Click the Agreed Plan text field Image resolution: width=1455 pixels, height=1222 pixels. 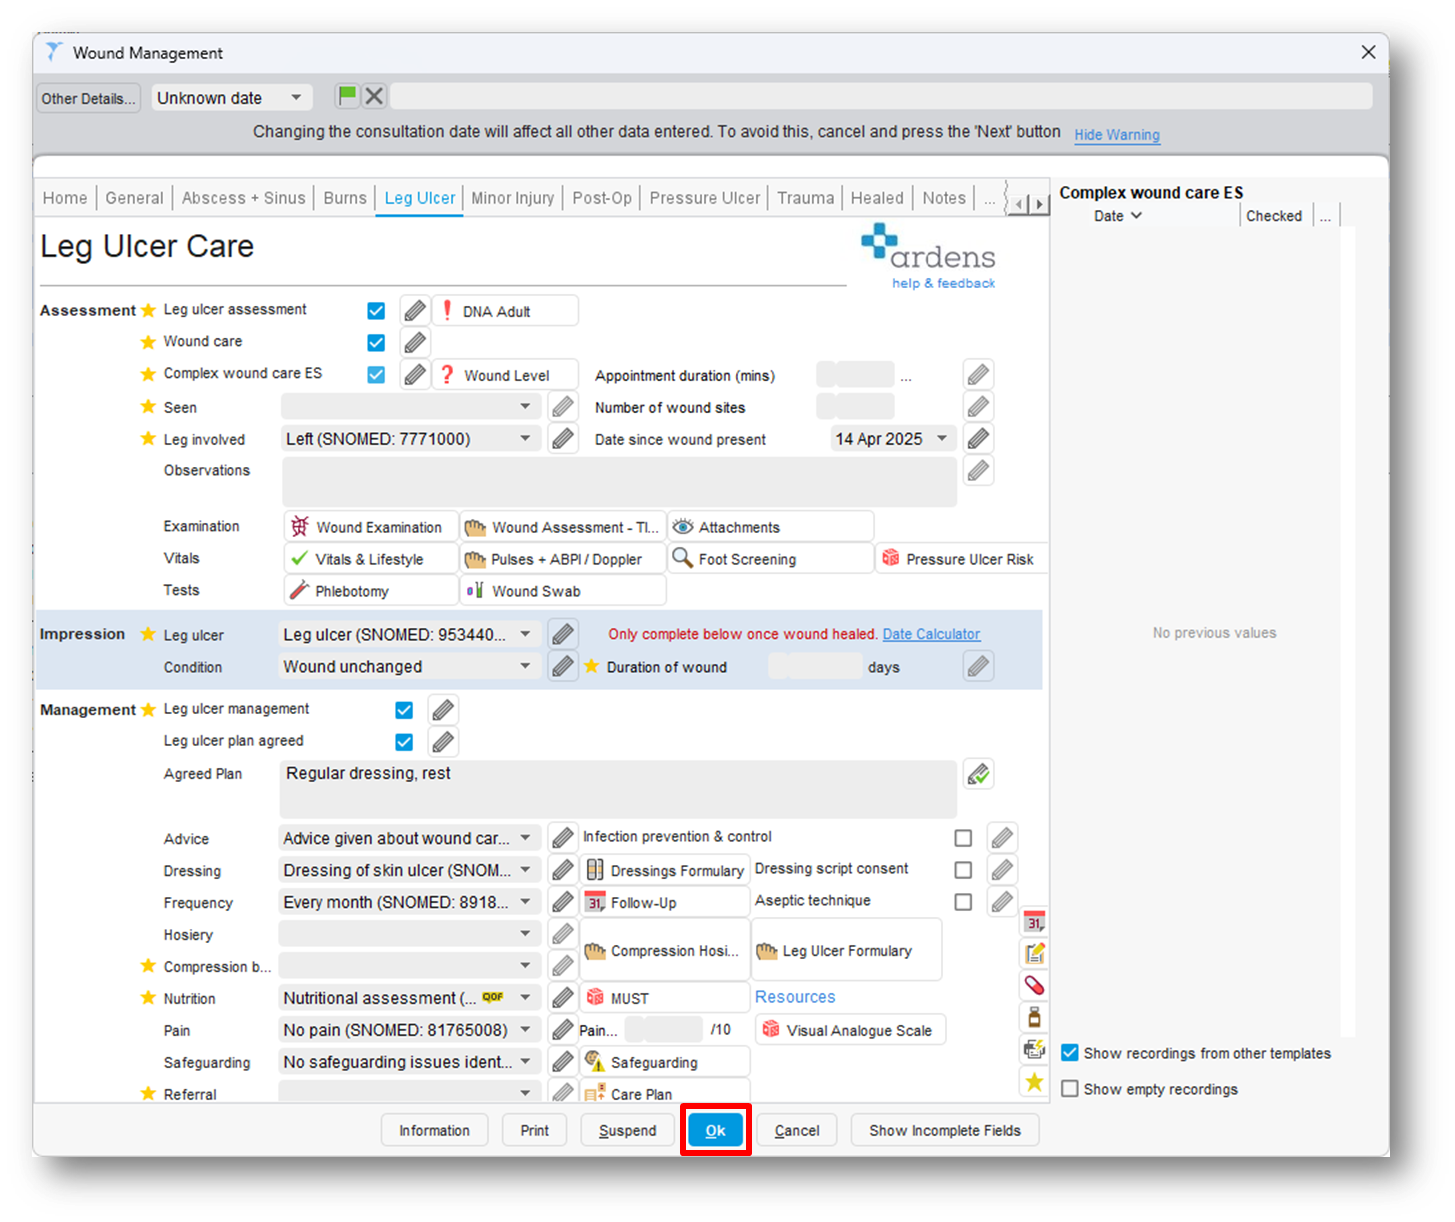coord(618,789)
